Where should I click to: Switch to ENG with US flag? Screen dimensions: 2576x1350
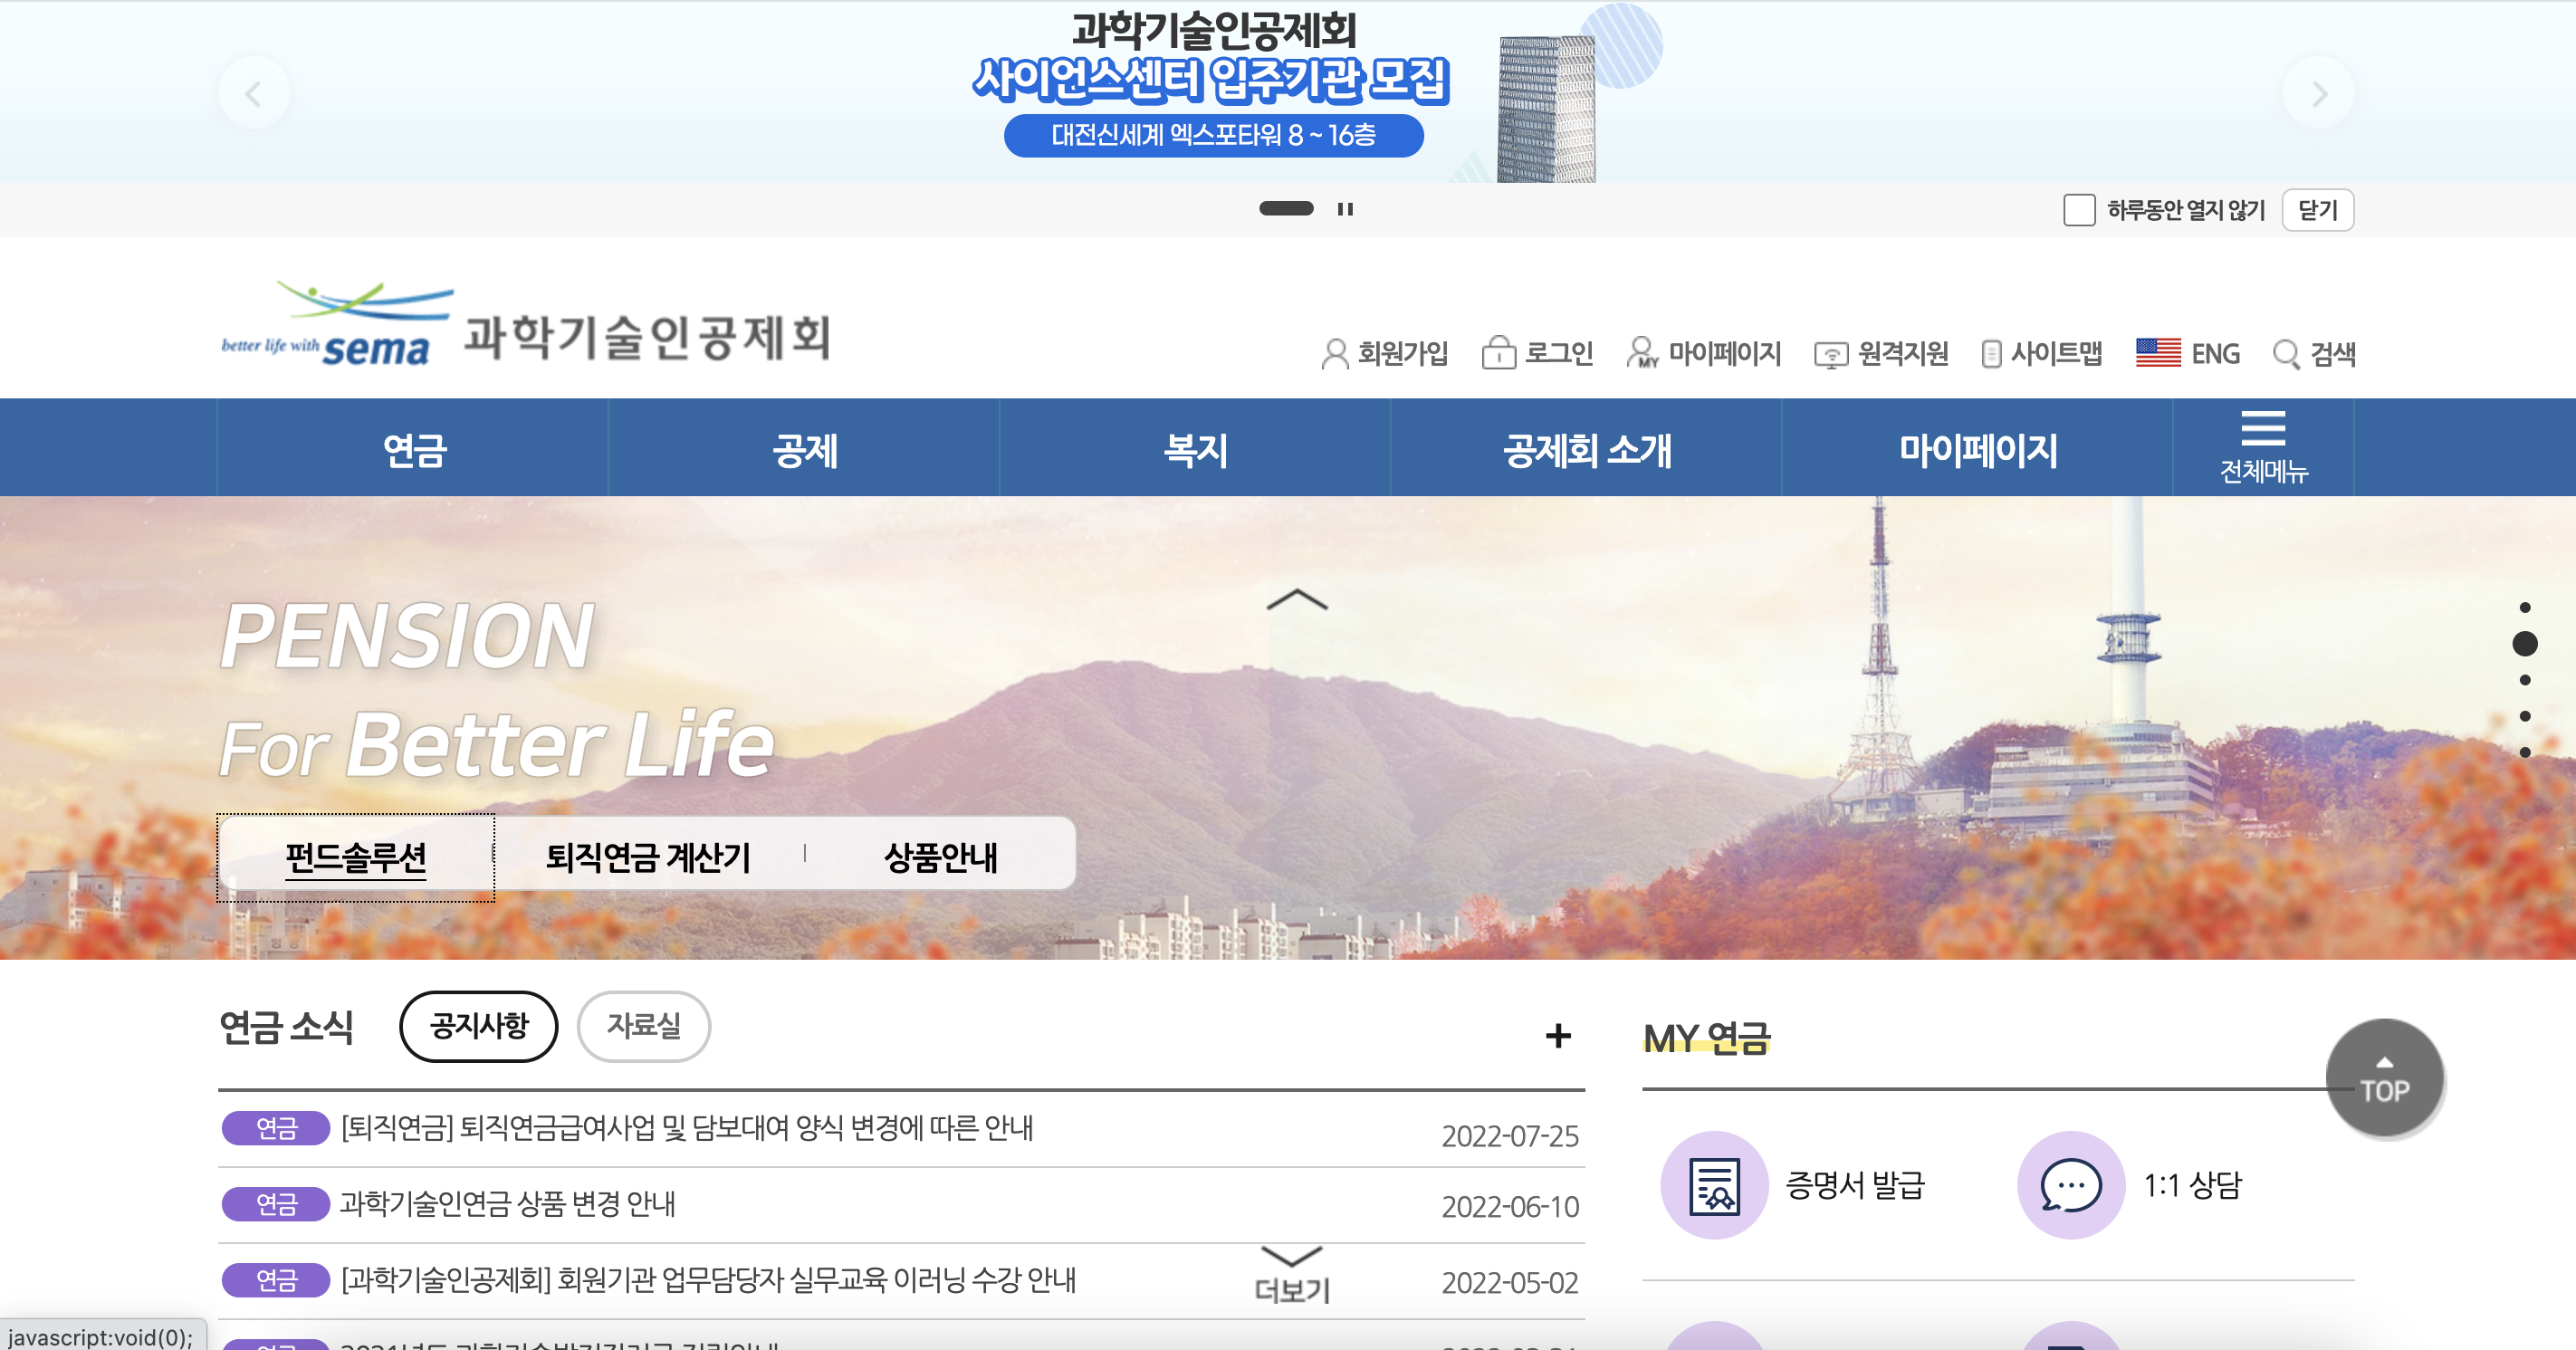[2188, 353]
